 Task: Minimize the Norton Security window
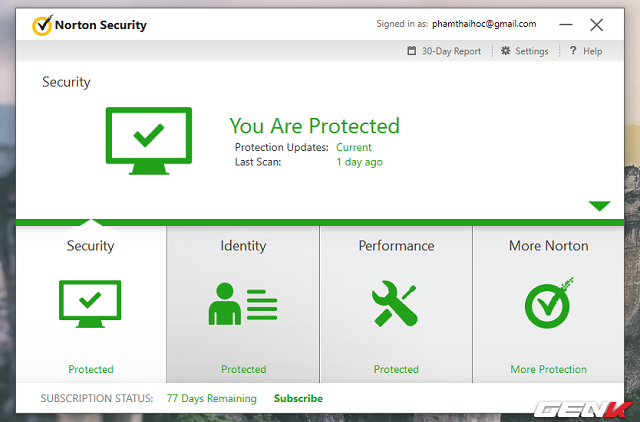click(x=564, y=25)
